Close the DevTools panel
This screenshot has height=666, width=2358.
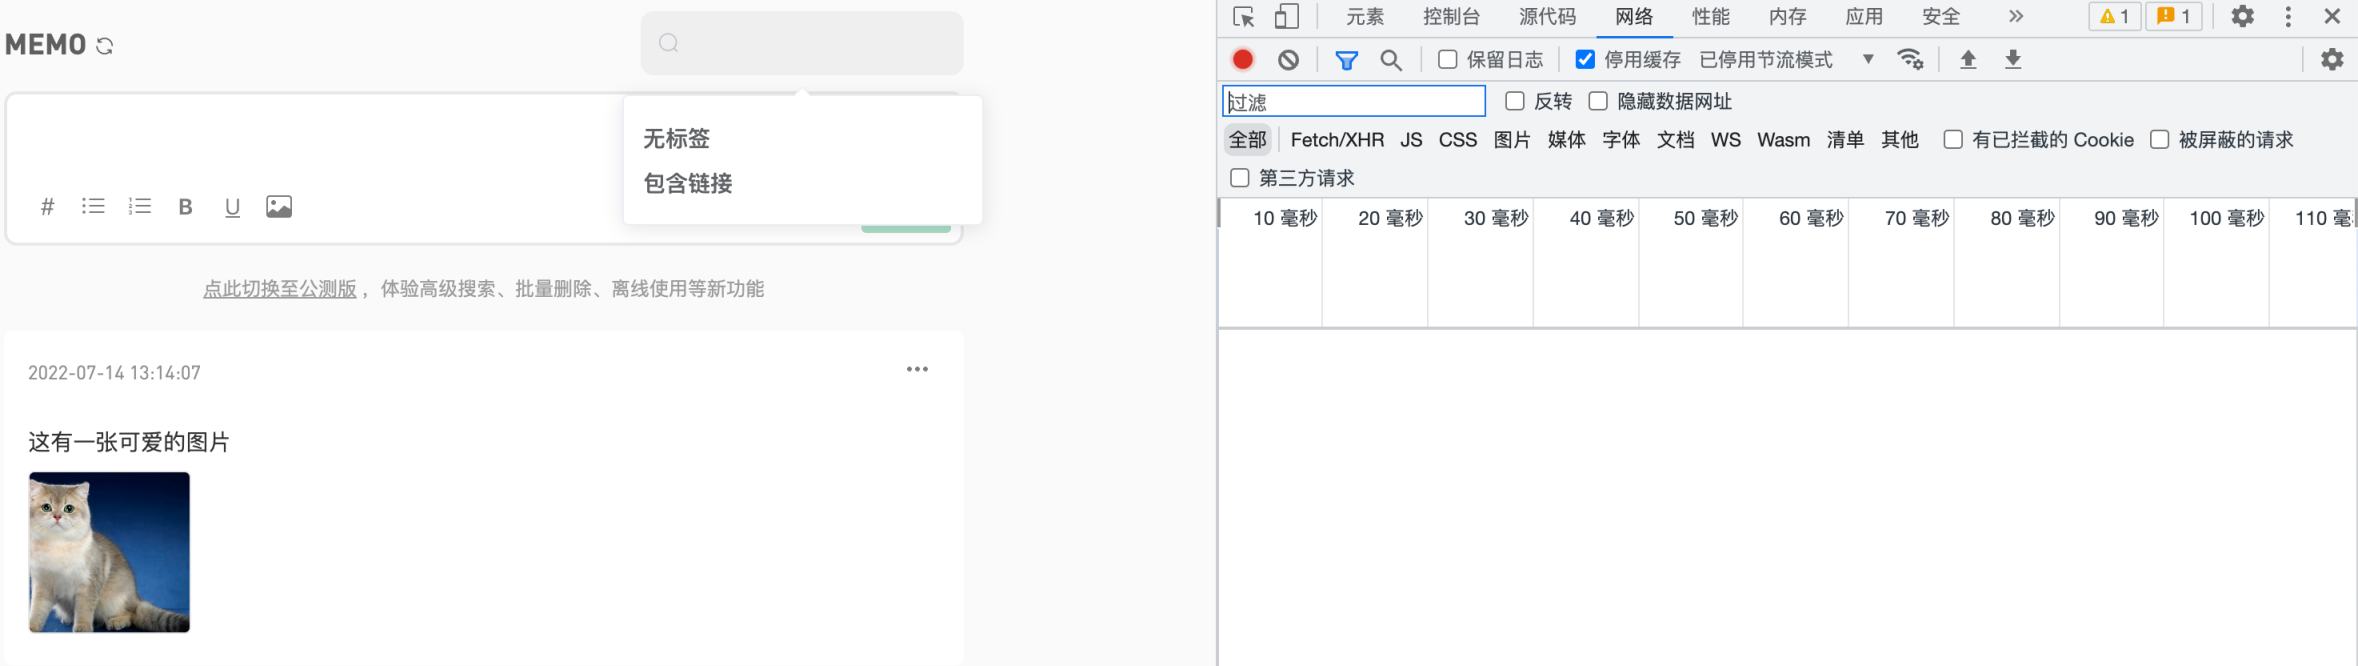2333,17
